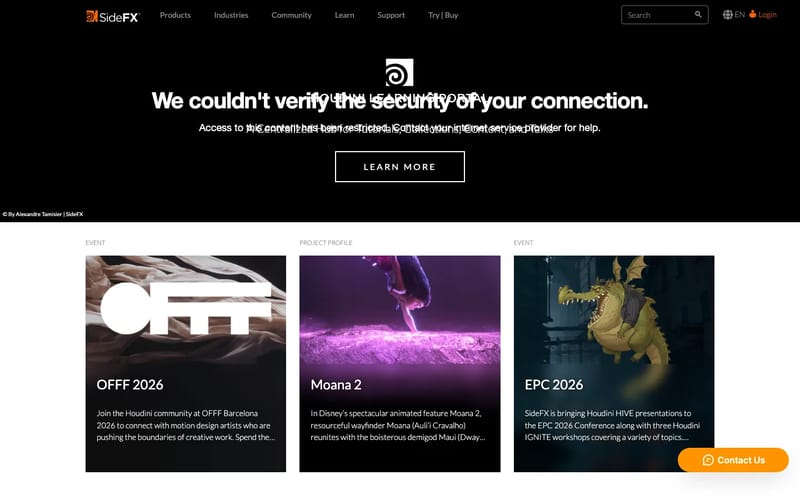The height and width of the screenshot is (500, 800).
Task: Click the chat bubble icon in Contact Us
Action: (x=708, y=460)
